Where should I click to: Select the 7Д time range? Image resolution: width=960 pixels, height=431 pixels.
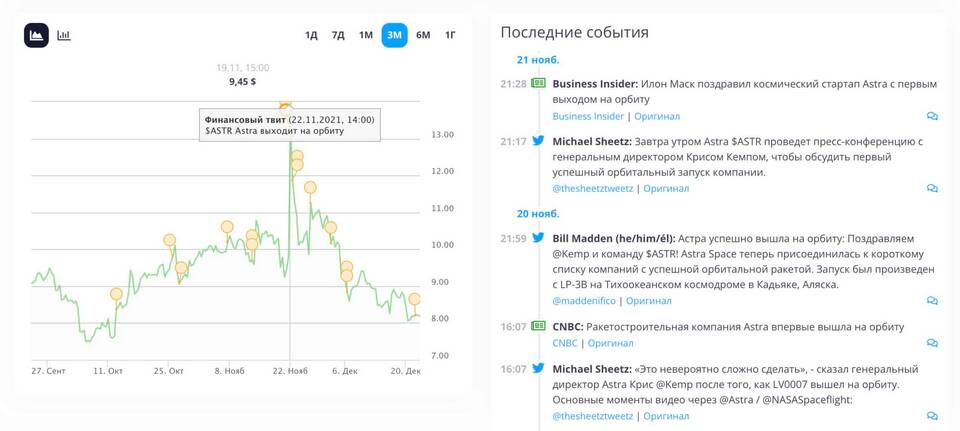[338, 35]
